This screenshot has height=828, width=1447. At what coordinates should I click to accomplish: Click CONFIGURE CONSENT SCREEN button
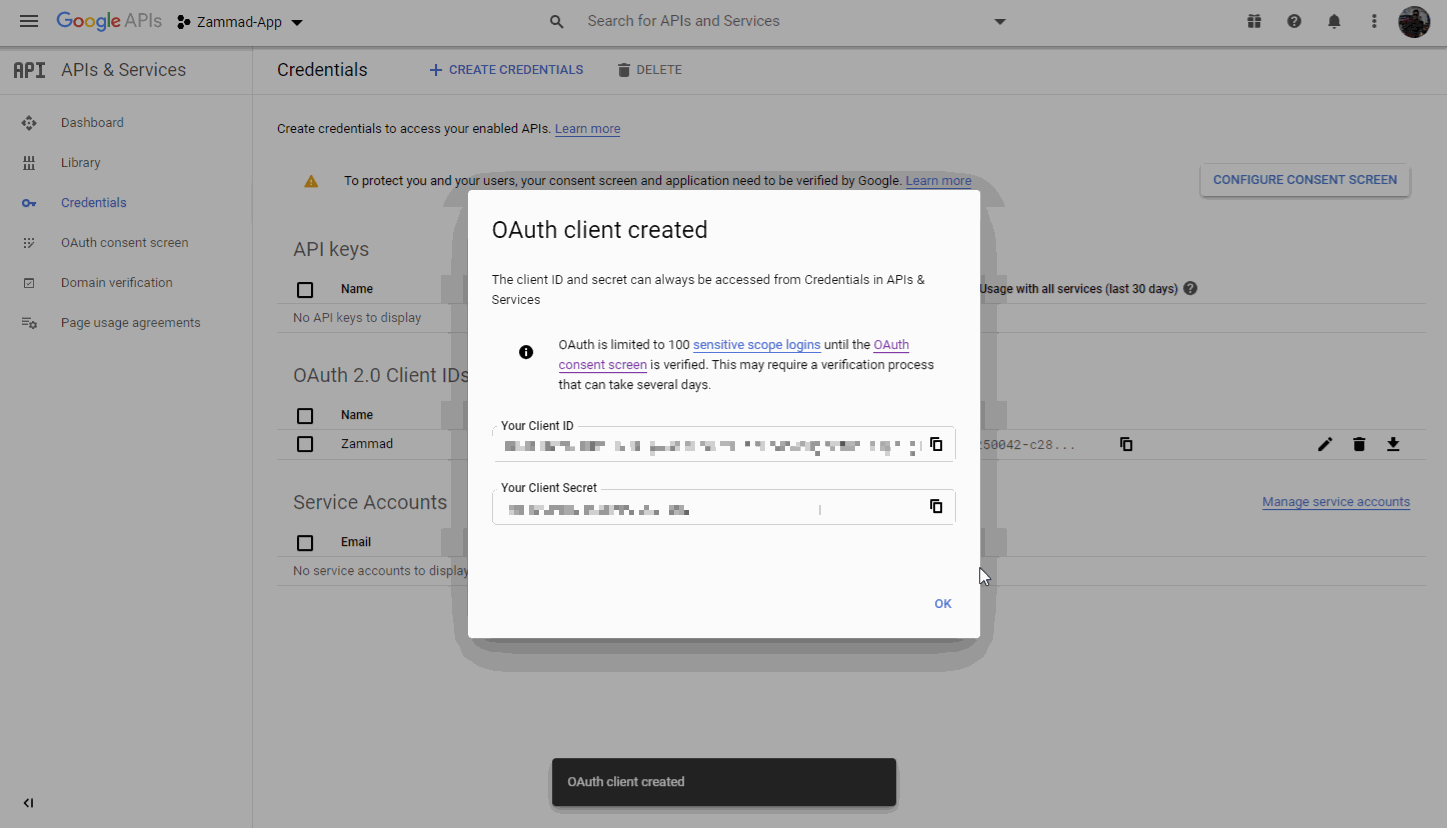click(x=1305, y=180)
